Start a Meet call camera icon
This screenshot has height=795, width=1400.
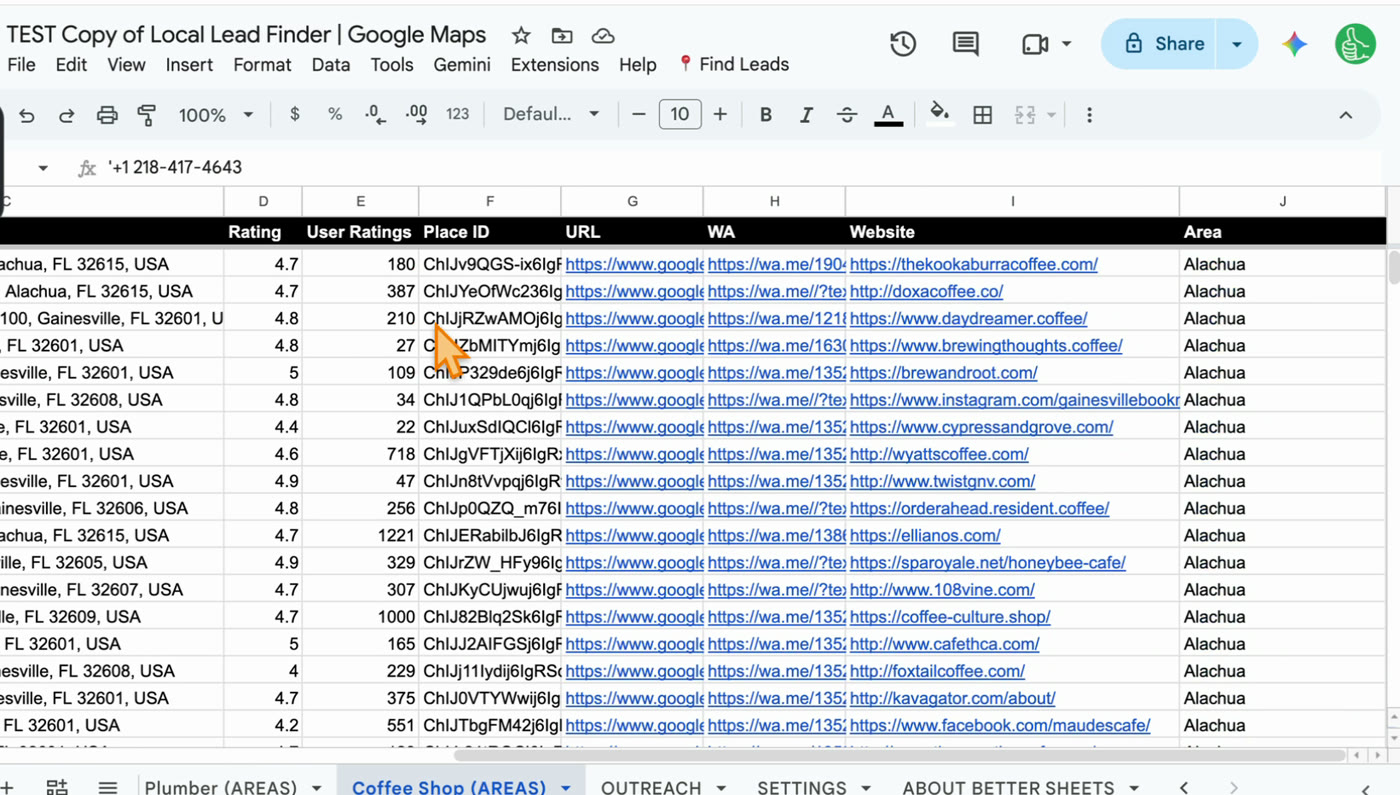[1035, 44]
